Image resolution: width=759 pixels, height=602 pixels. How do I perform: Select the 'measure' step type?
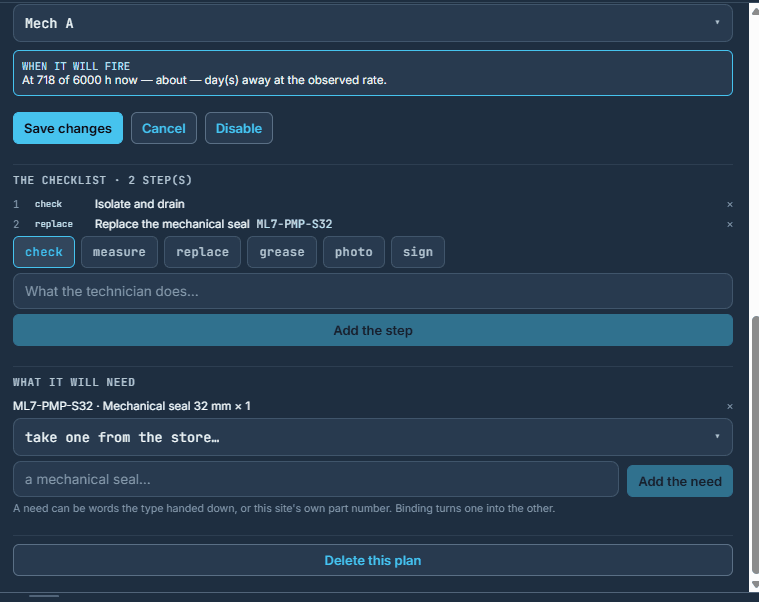tap(119, 252)
